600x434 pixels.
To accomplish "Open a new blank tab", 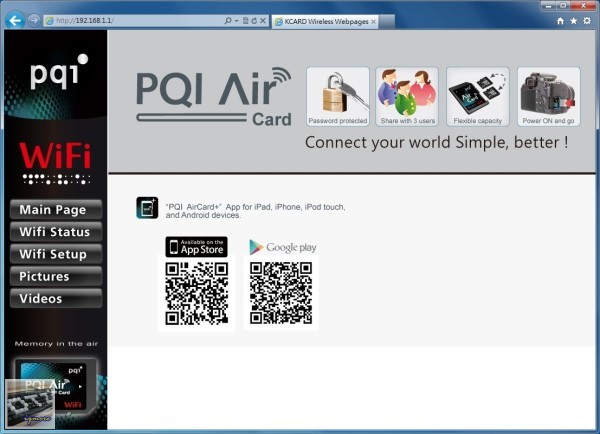I will pyautogui.click(x=386, y=22).
